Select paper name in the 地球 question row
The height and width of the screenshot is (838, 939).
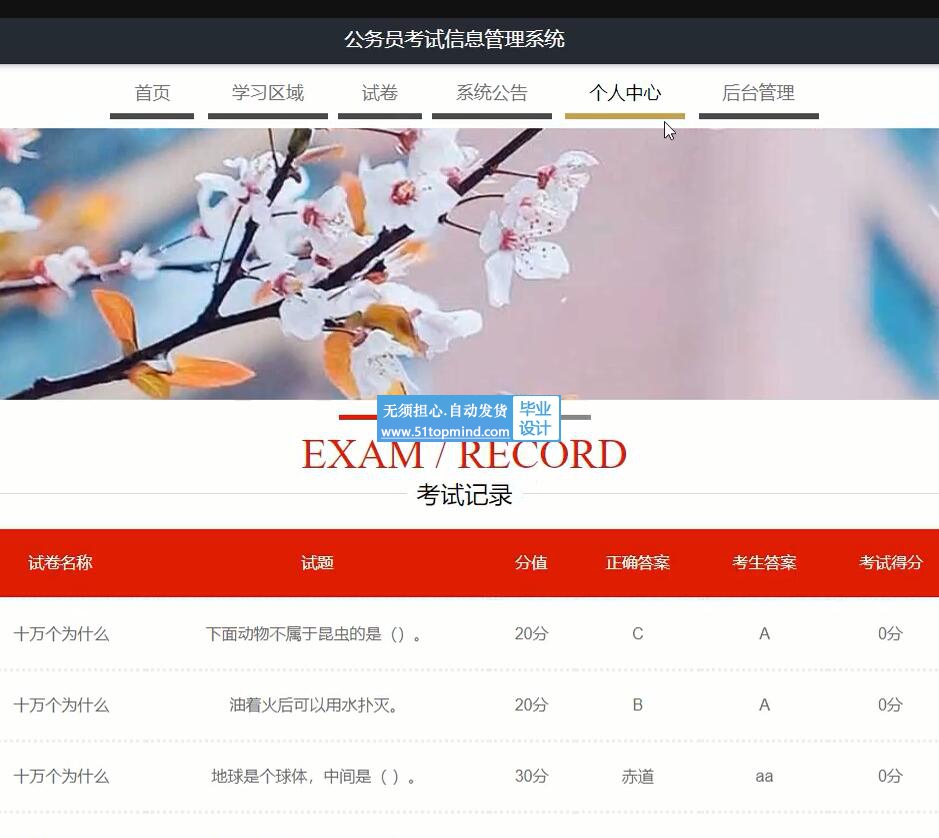point(61,776)
